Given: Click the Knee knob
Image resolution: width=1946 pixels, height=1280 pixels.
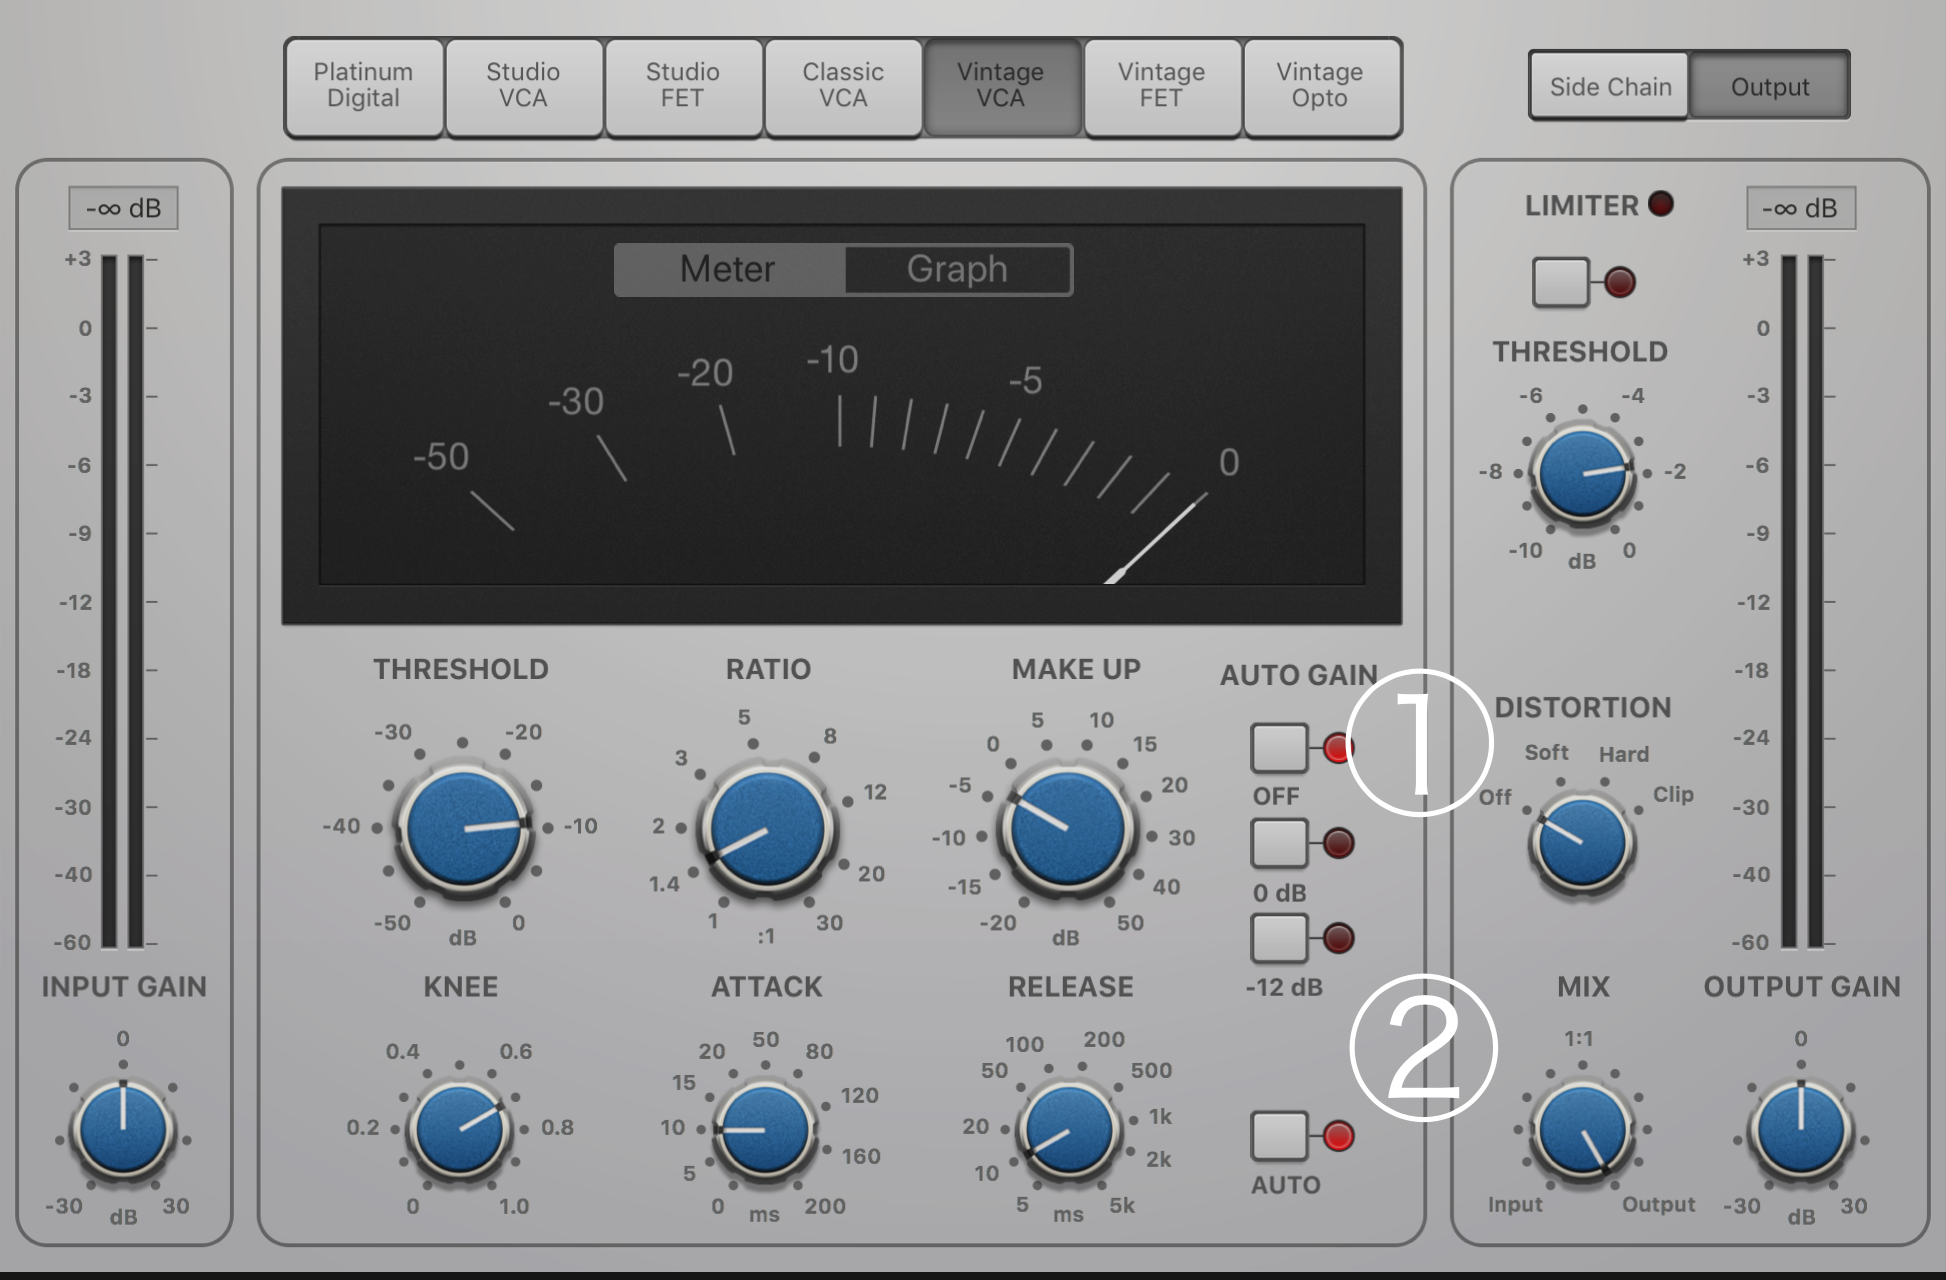Looking at the screenshot, I should 460,1129.
